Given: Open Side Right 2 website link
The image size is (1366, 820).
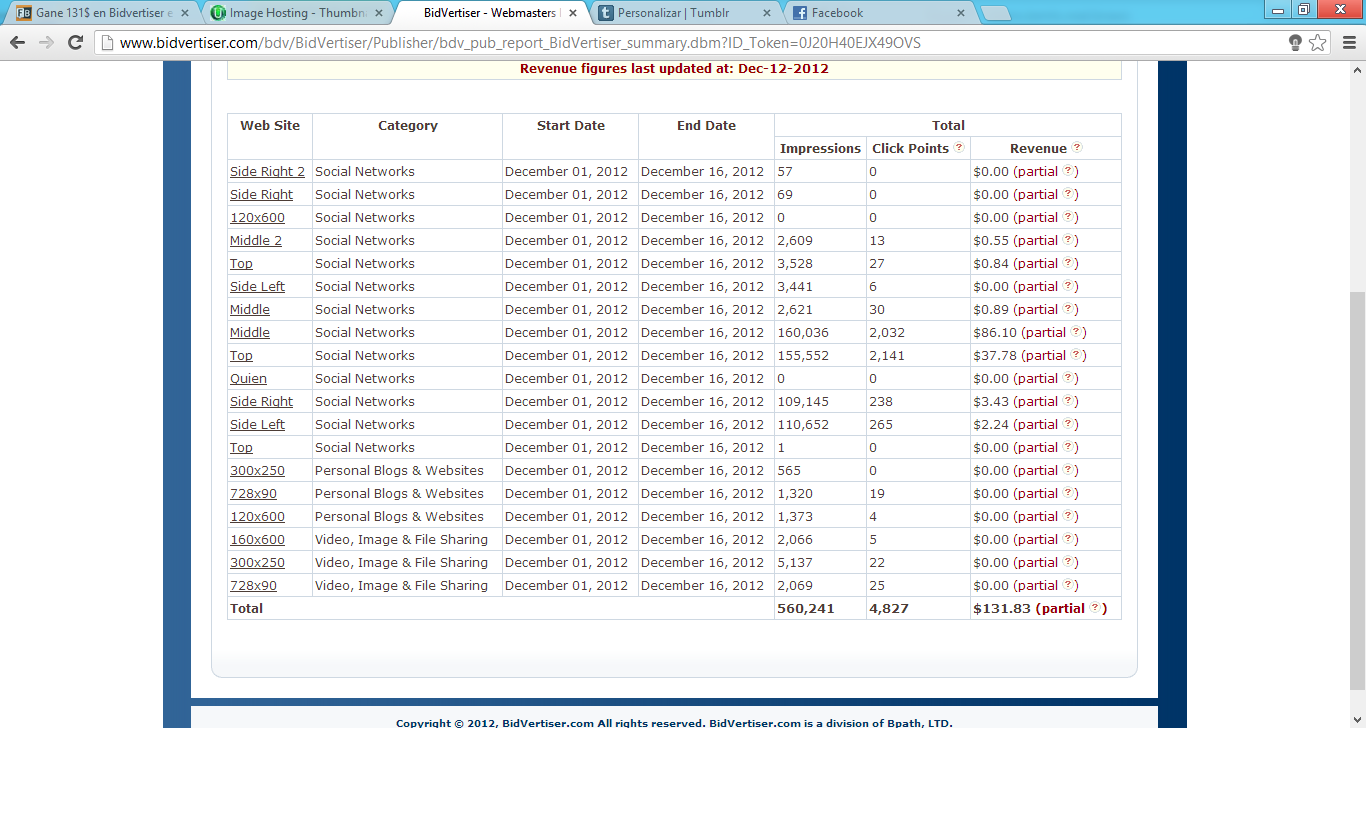Looking at the screenshot, I should [267, 172].
